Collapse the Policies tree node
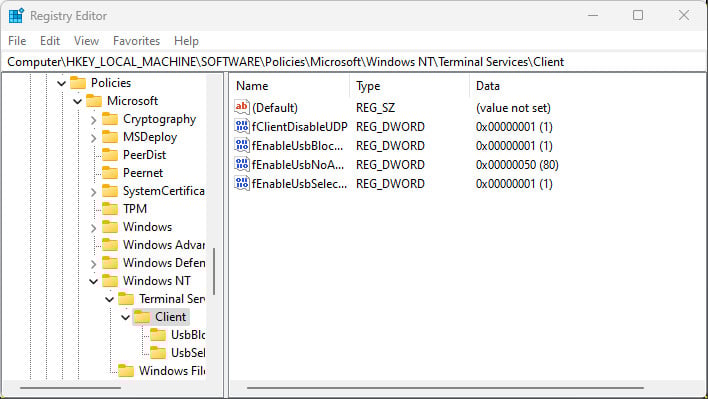This screenshot has height=399, width=708. pyautogui.click(x=61, y=84)
